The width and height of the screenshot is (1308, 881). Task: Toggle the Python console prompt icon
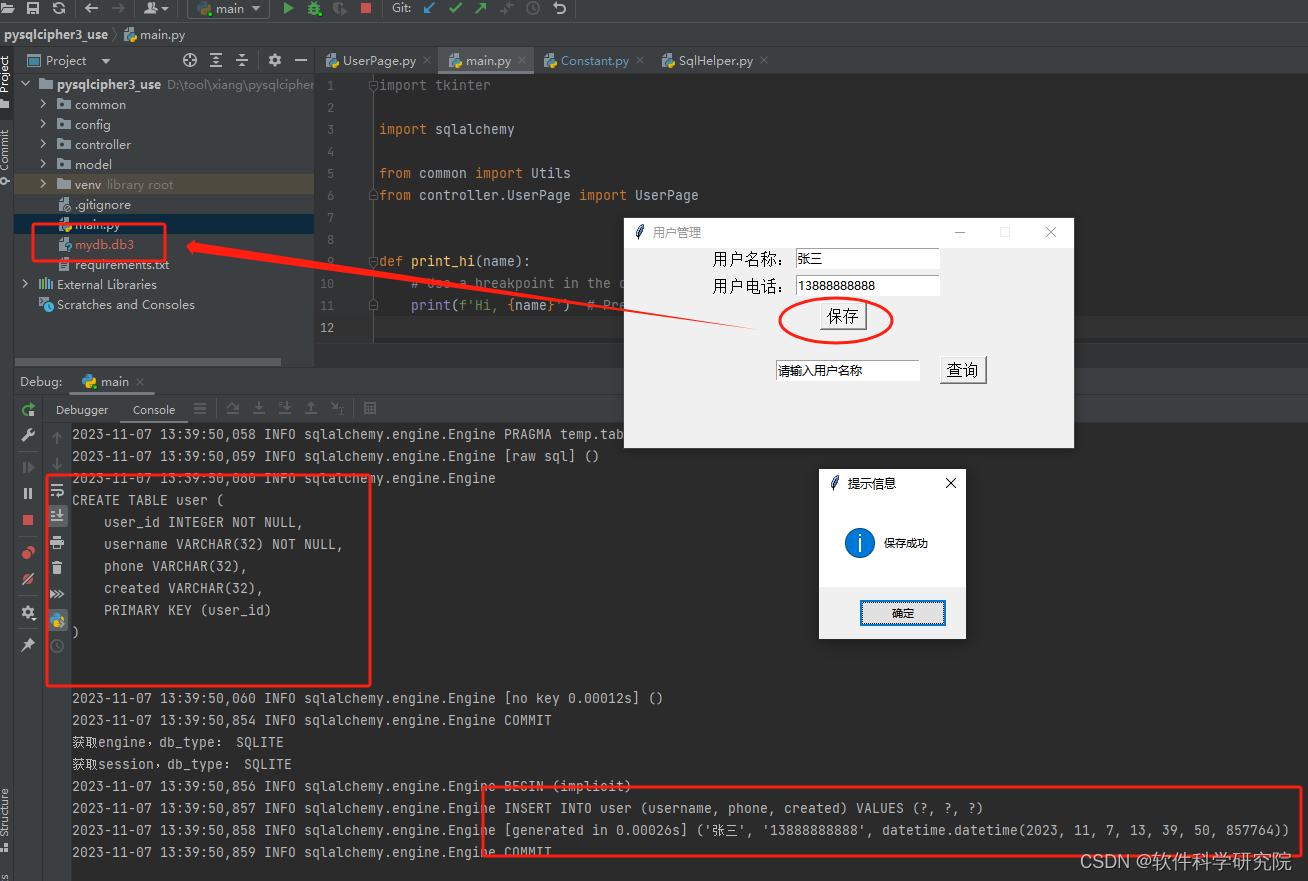tap(57, 620)
